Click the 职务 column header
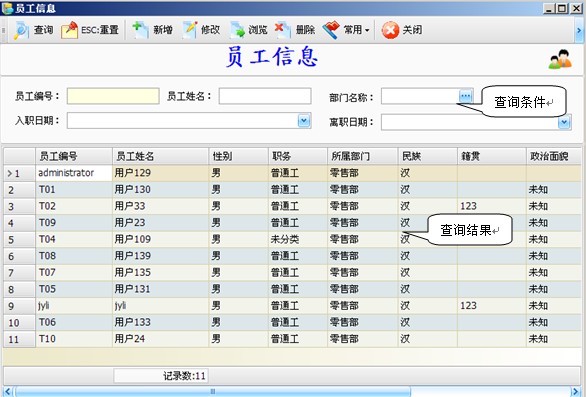Image resolution: width=586 pixels, height=397 pixels. [298, 156]
